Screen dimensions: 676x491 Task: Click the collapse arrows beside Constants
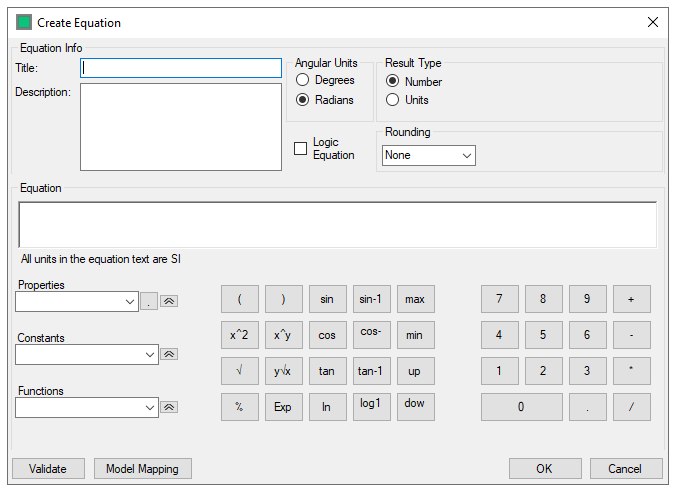coord(170,354)
